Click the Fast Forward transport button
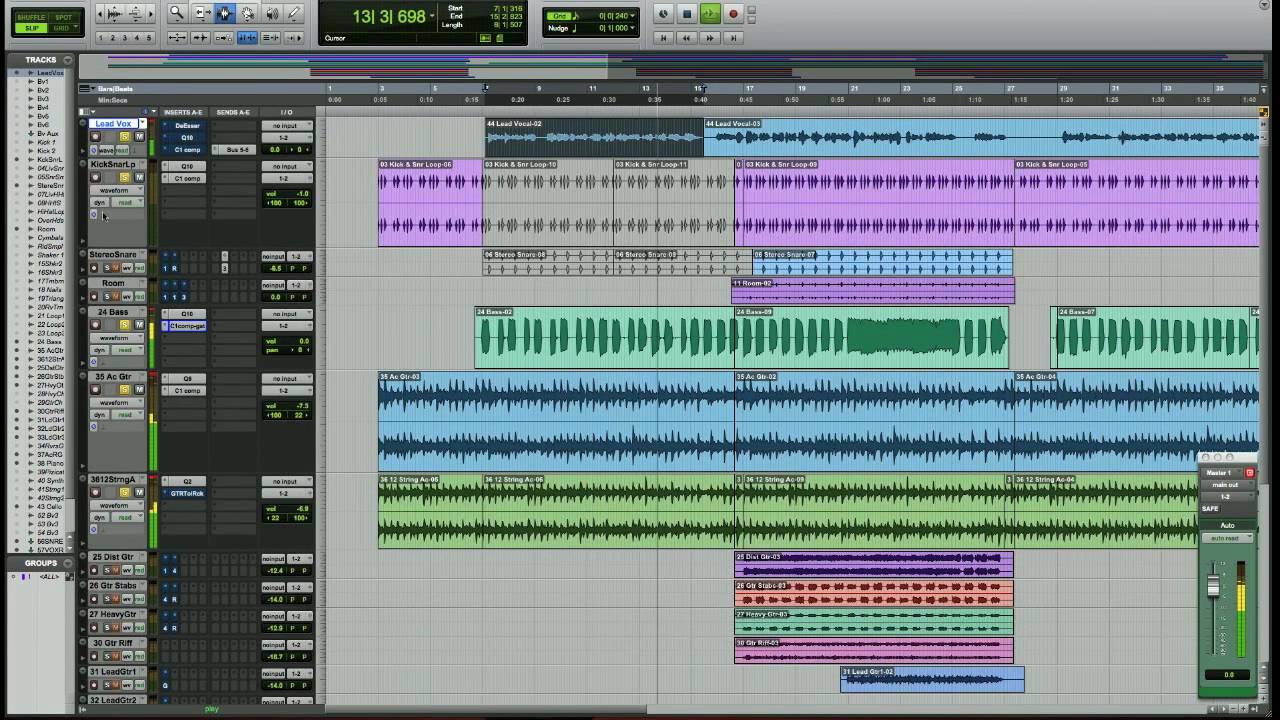 coord(710,38)
